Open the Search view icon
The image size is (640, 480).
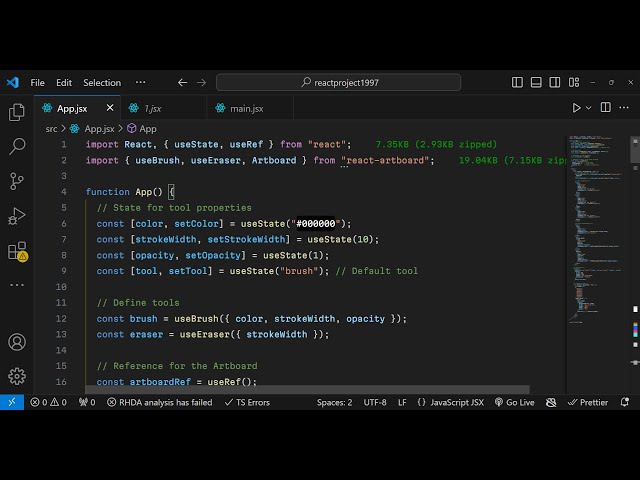[x=17, y=147]
